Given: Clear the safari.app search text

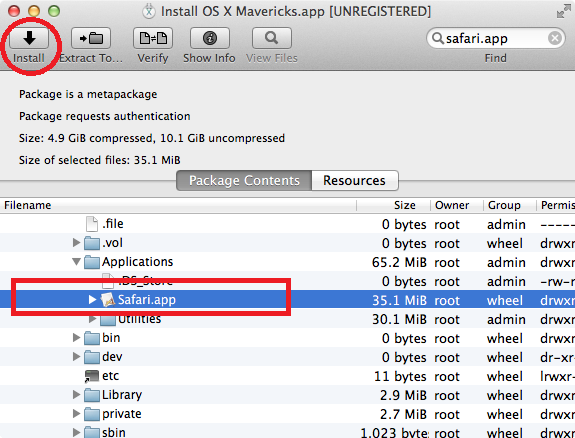Looking at the screenshot, I should 554,38.
